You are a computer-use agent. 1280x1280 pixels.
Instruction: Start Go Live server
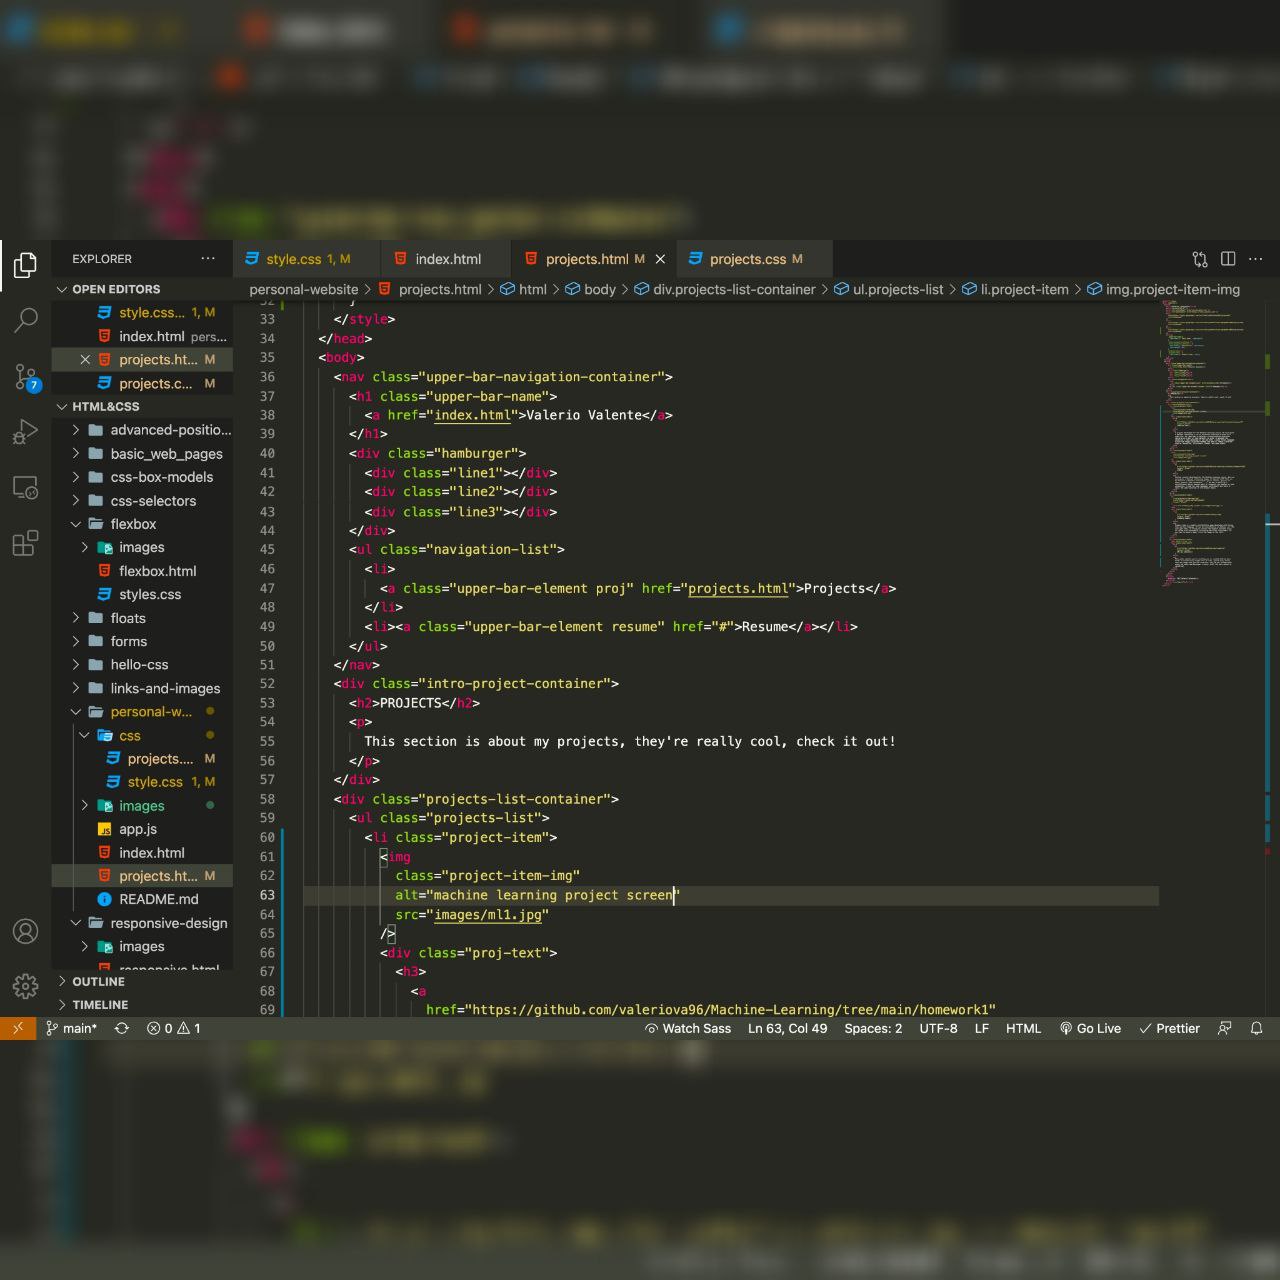pos(1091,1028)
